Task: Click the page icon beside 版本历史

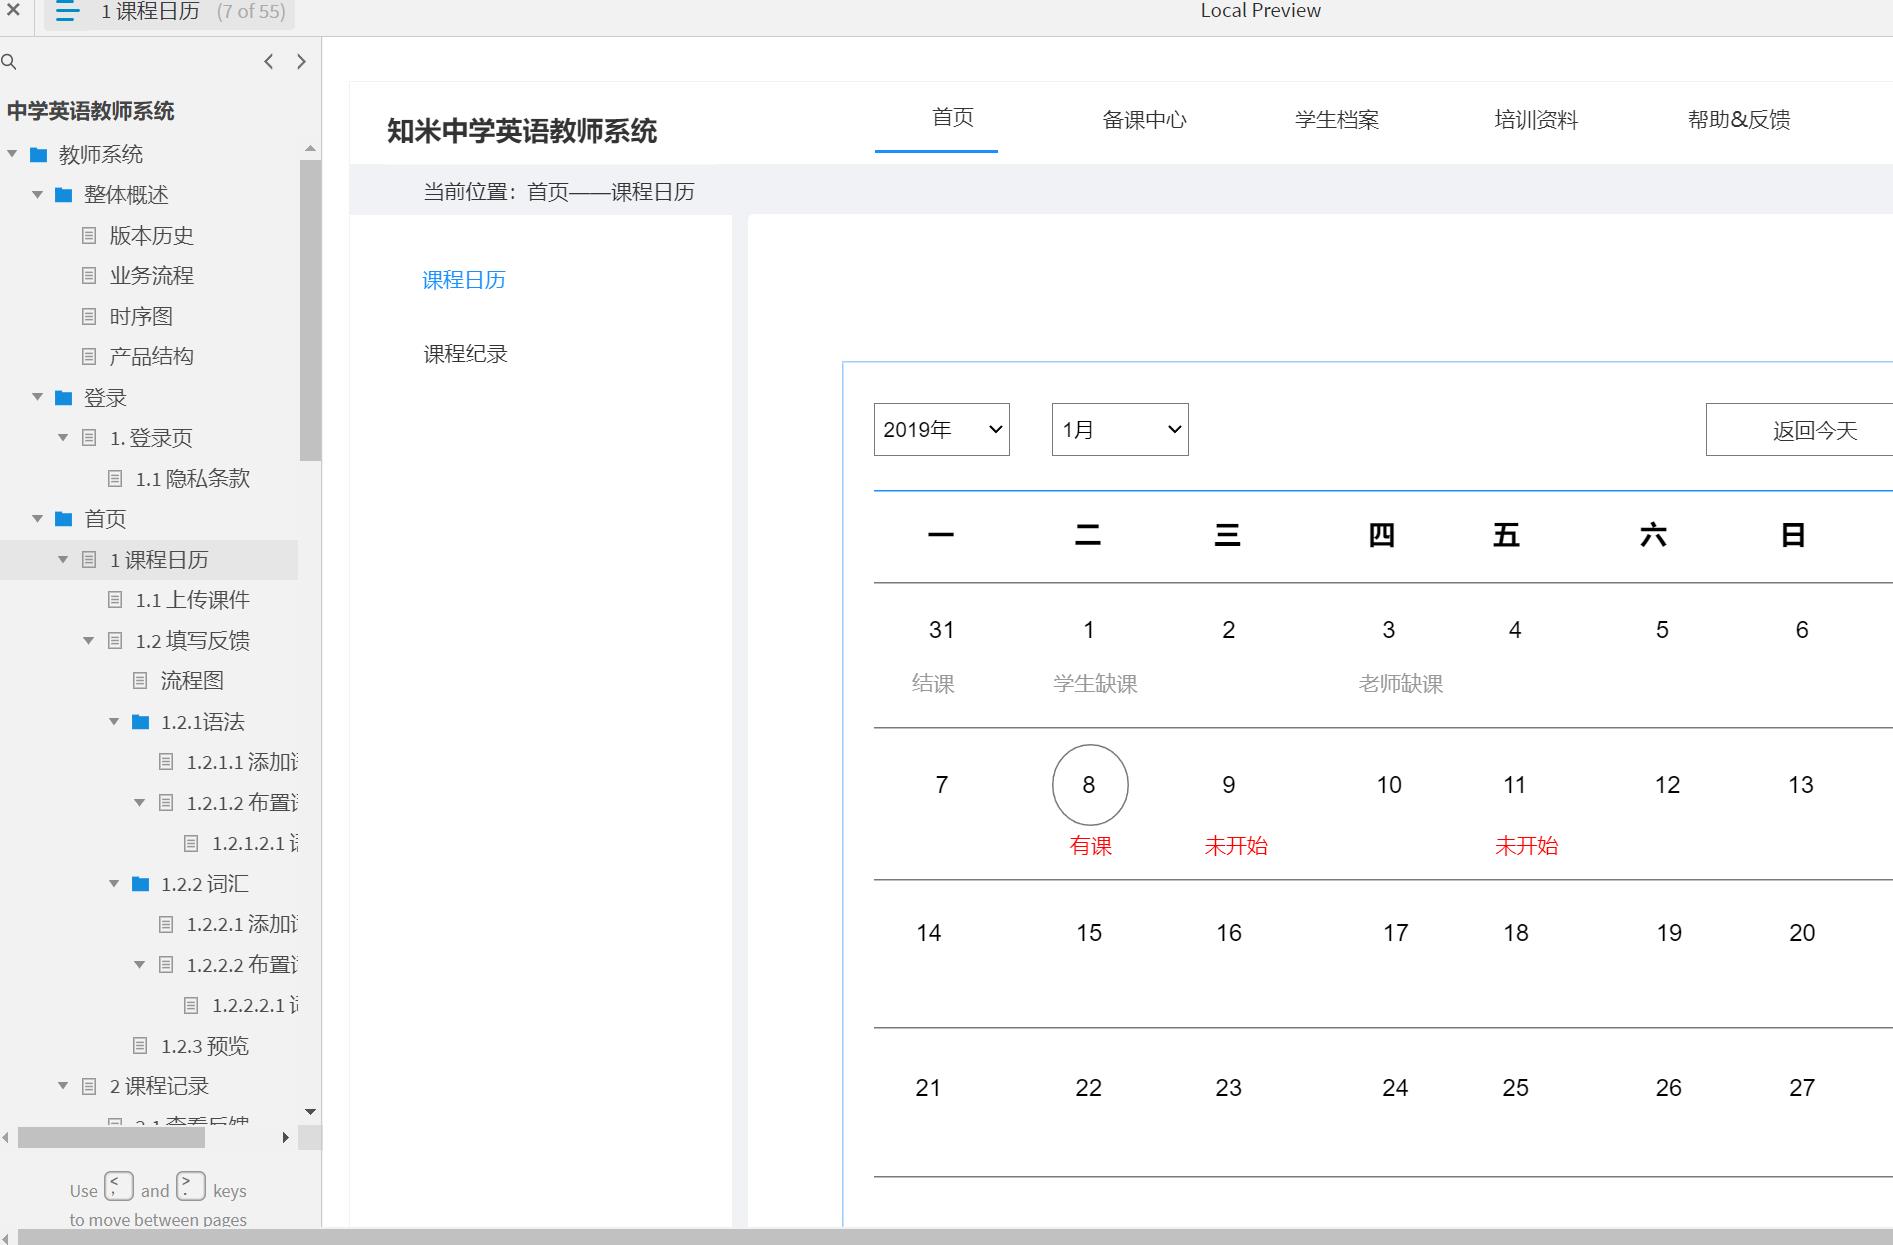Action: coord(89,236)
